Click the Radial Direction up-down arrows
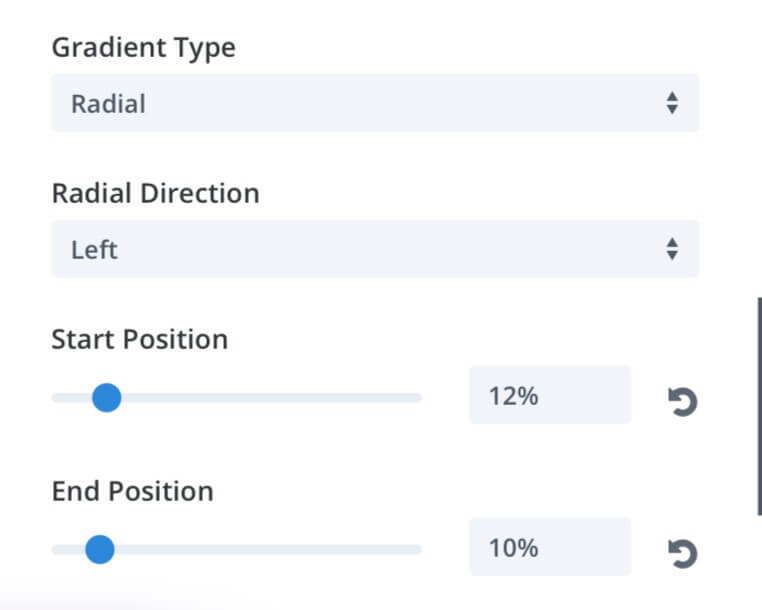 [672, 249]
